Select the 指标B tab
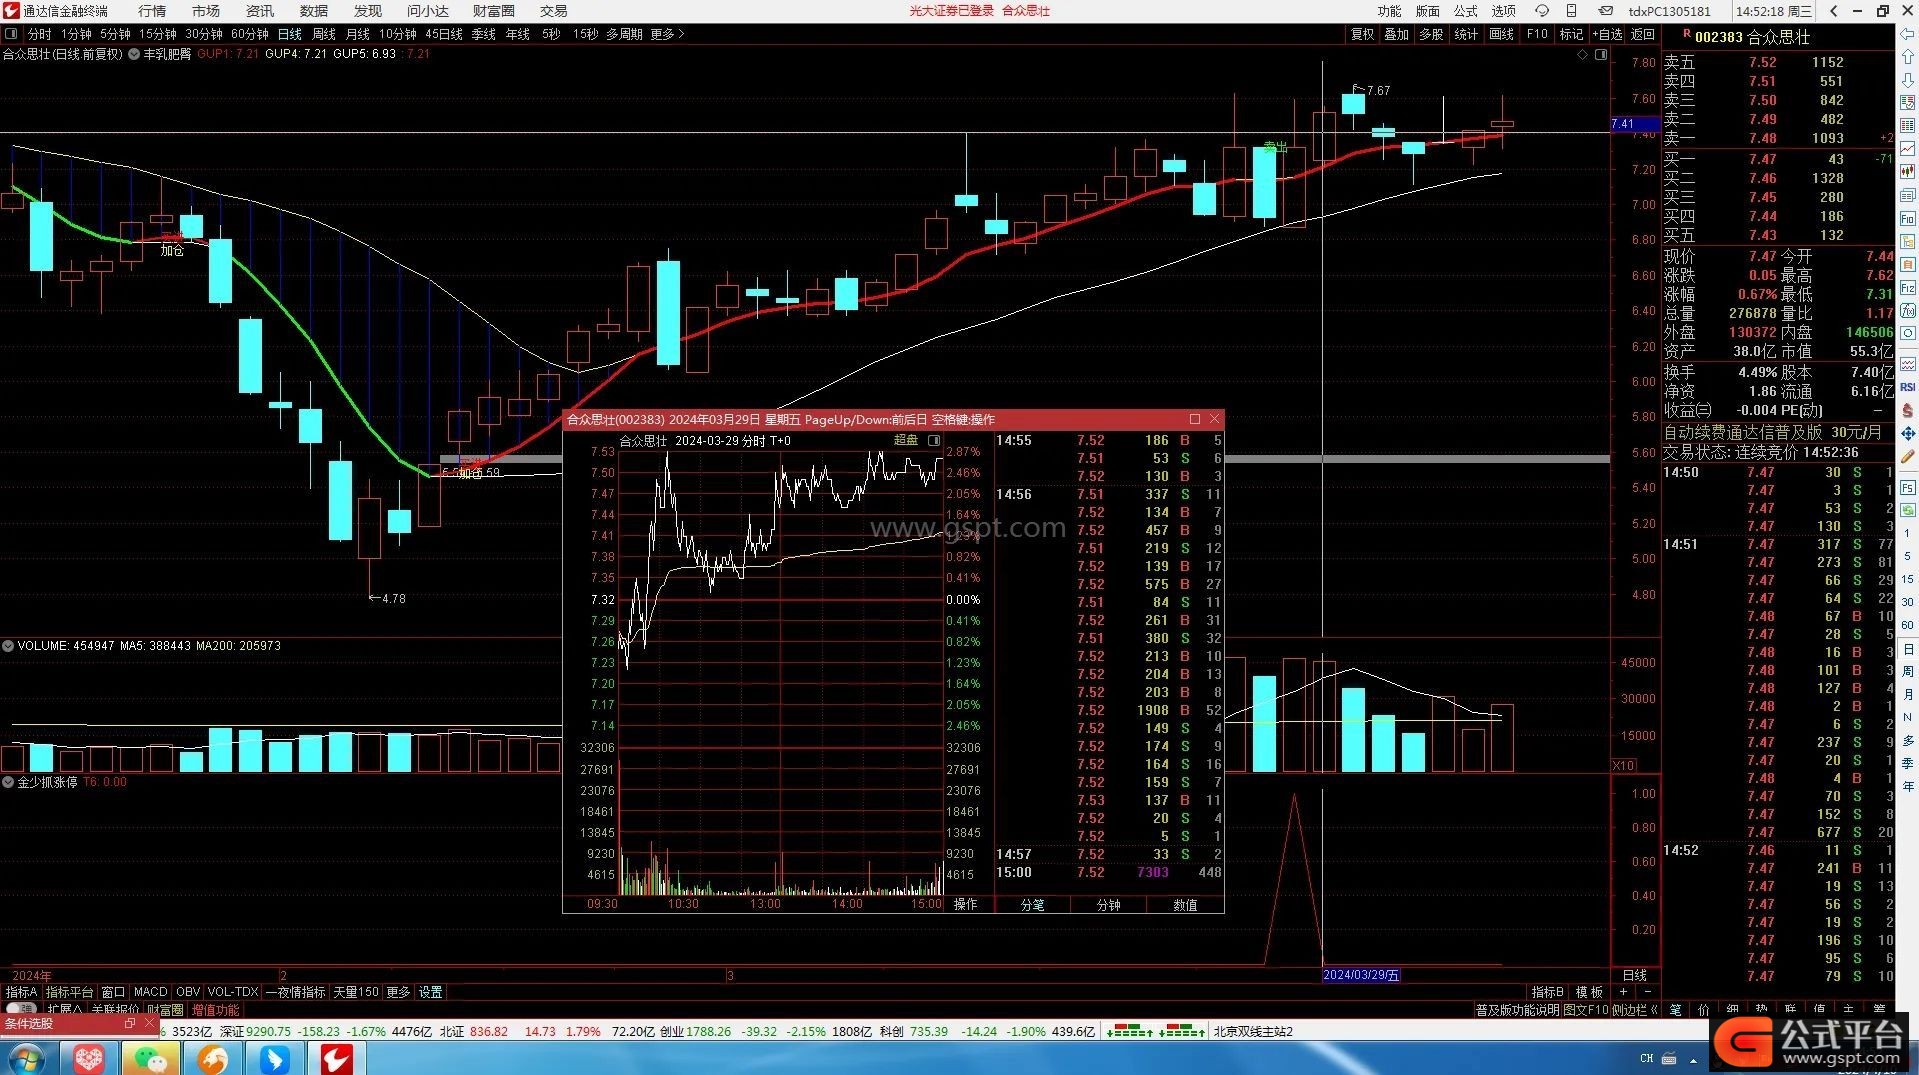Image resolution: width=1919 pixels, height=1075 pixels. pos(1547,992)
